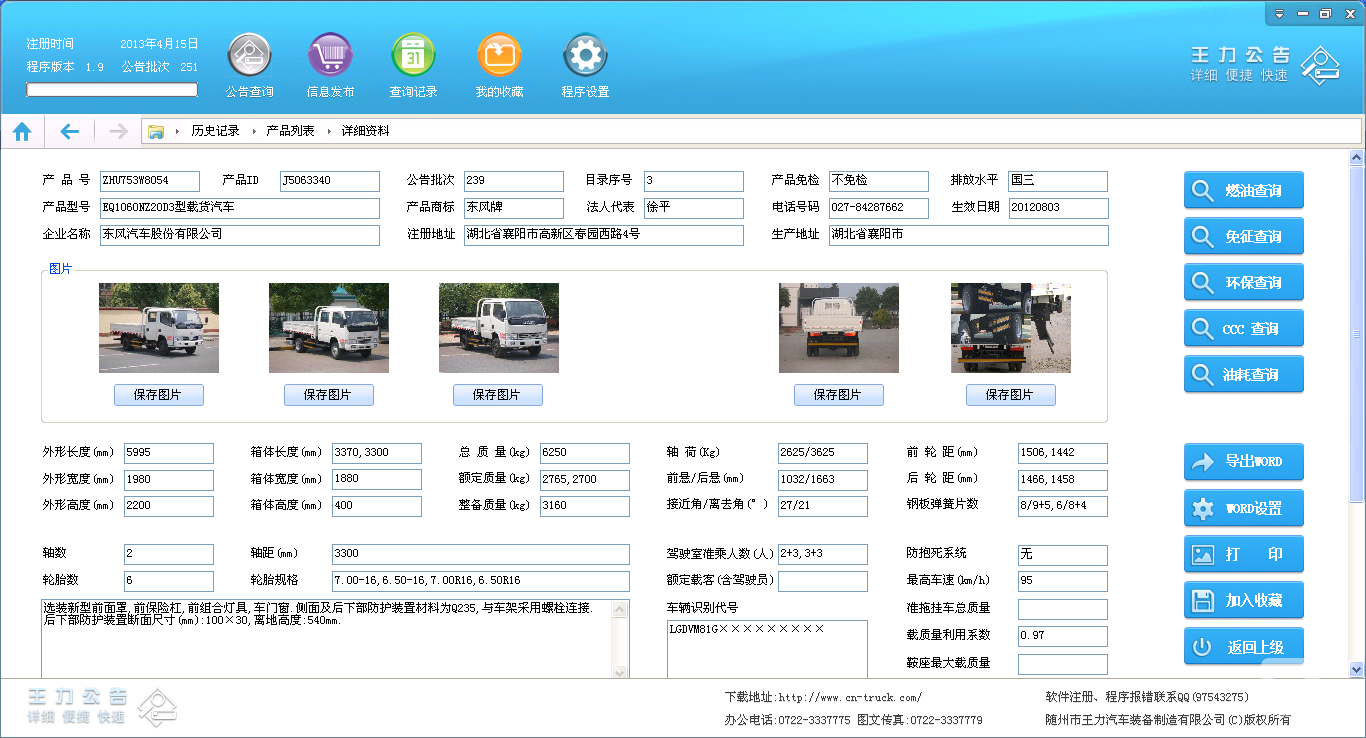
Task: Click 返回上级 to go back up
Action: 1243,646
